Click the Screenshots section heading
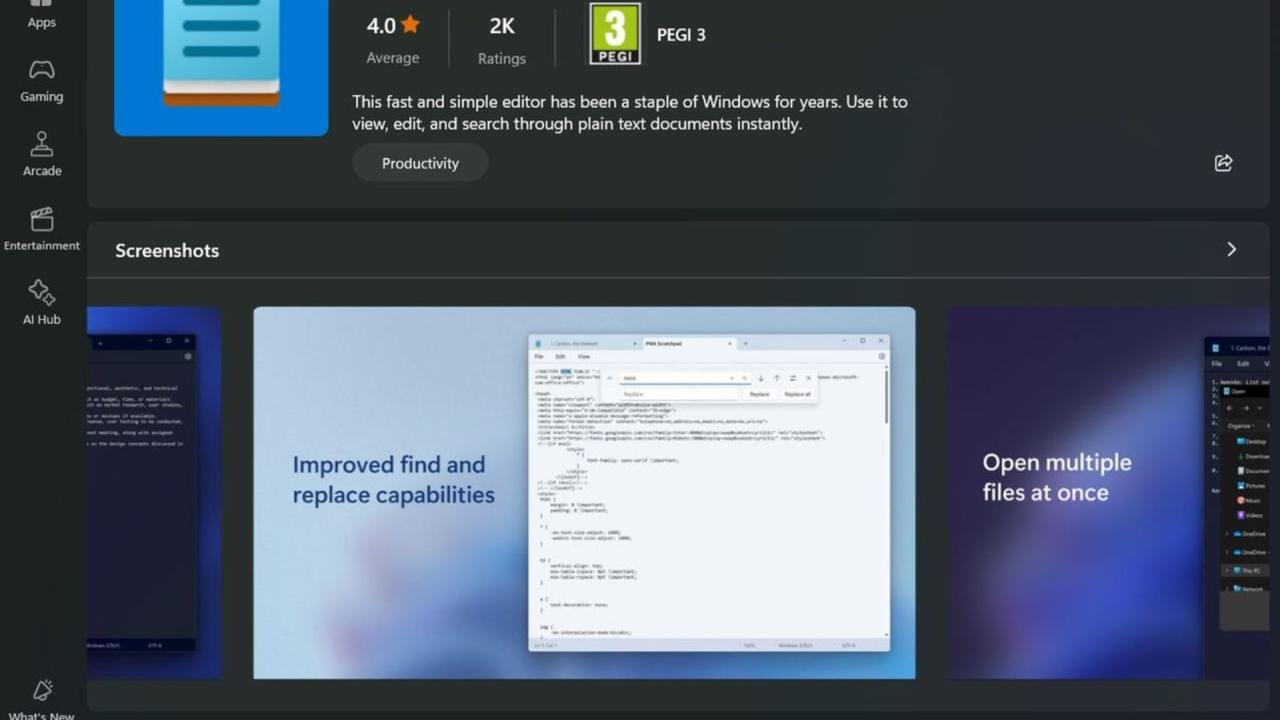Image resolution: width=1280 pixels, height=720 pixels. (167, 251)
